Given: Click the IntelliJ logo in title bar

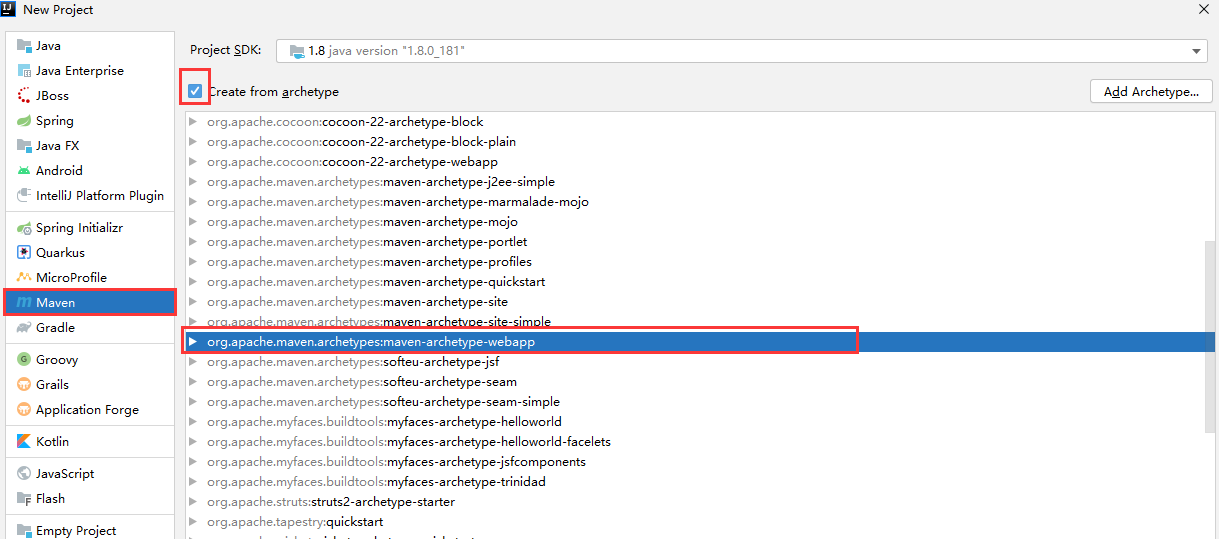Looking at the screenshot, I should (9, 9).
